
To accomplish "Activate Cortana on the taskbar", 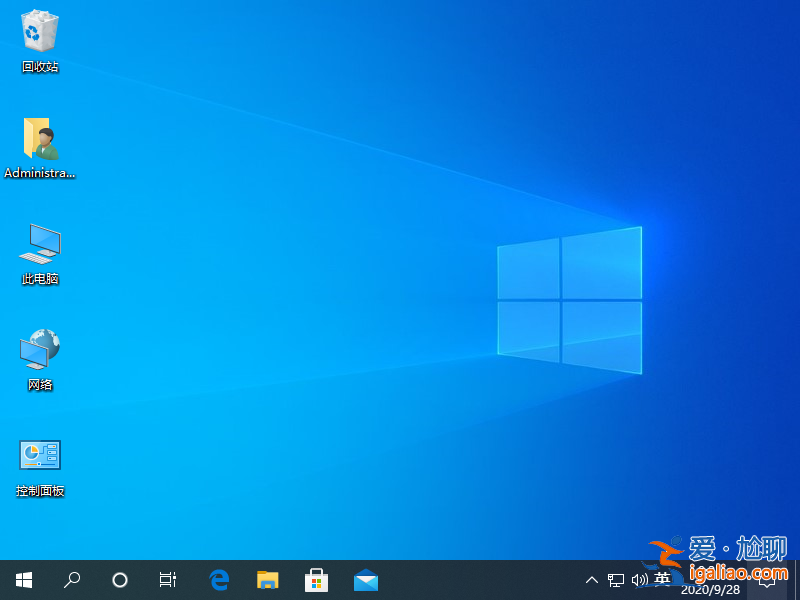I will [x=120, y=580].
